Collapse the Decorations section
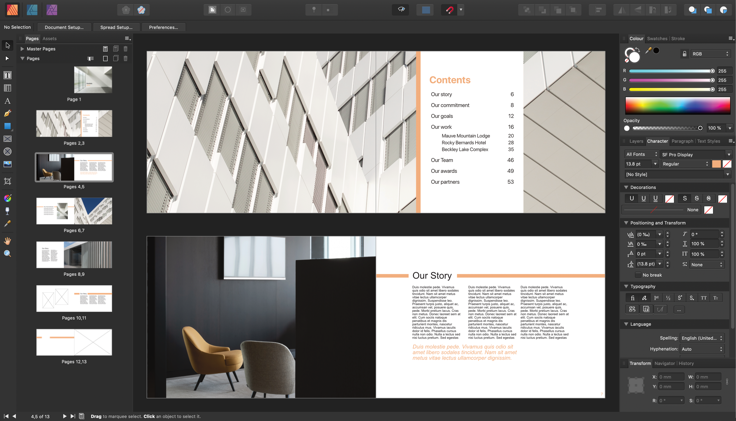Image resolution: width=736 pixels, height=421 pixels. 626,187
